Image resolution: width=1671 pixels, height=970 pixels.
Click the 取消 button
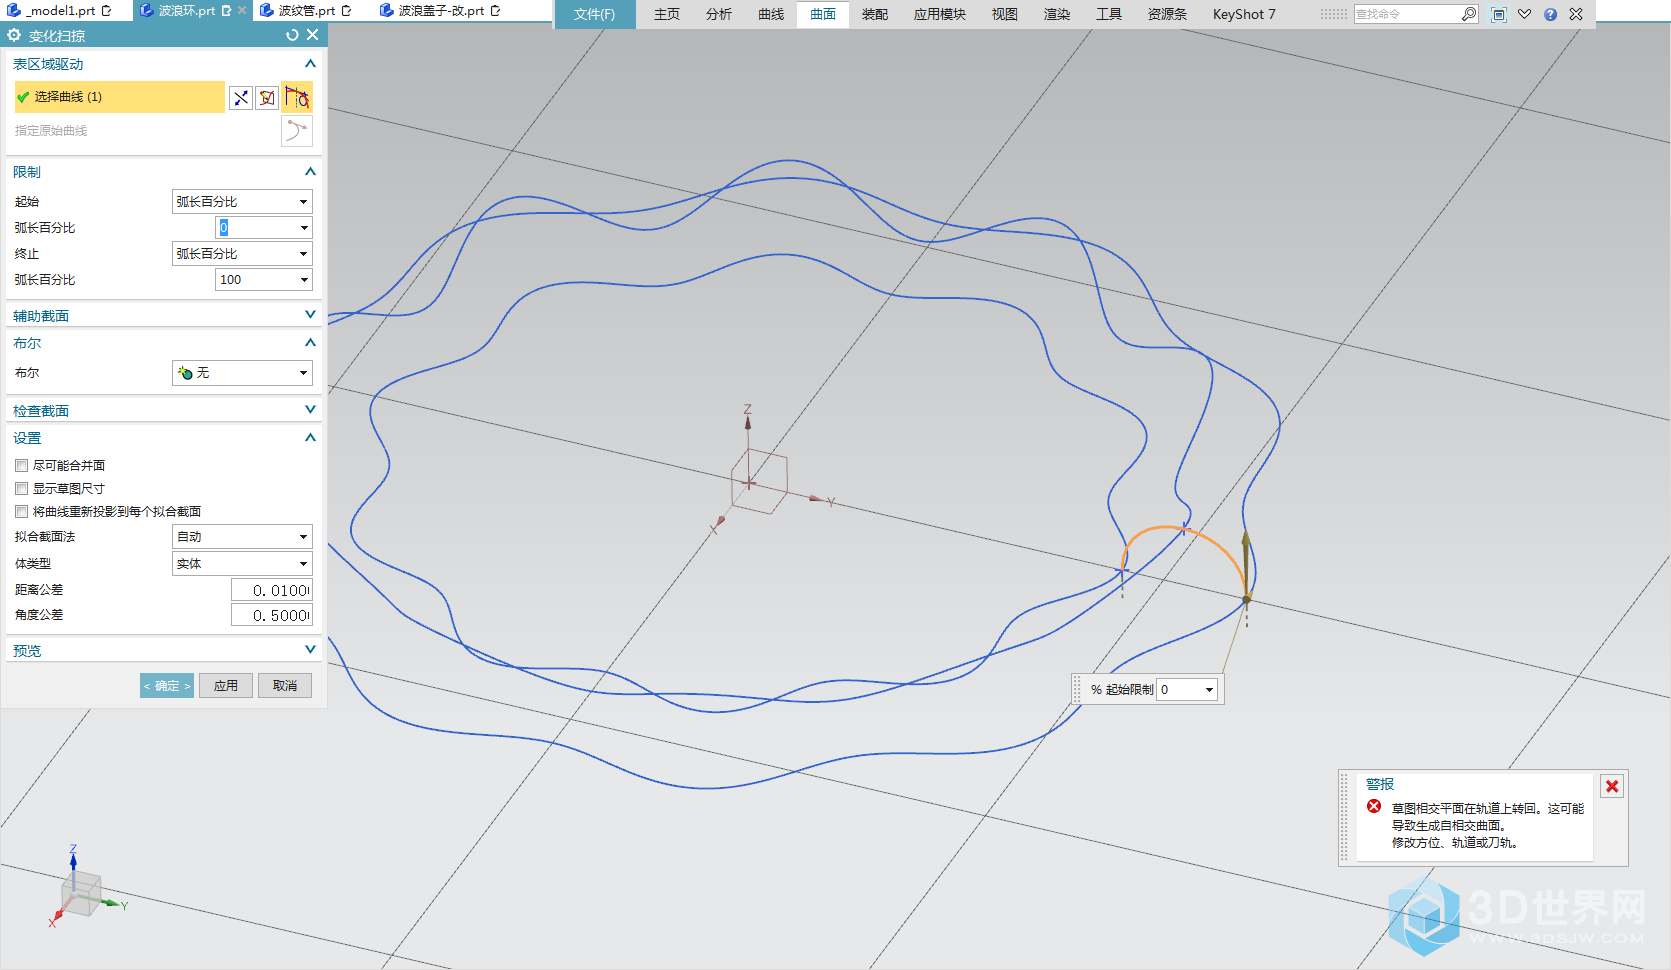285,686
